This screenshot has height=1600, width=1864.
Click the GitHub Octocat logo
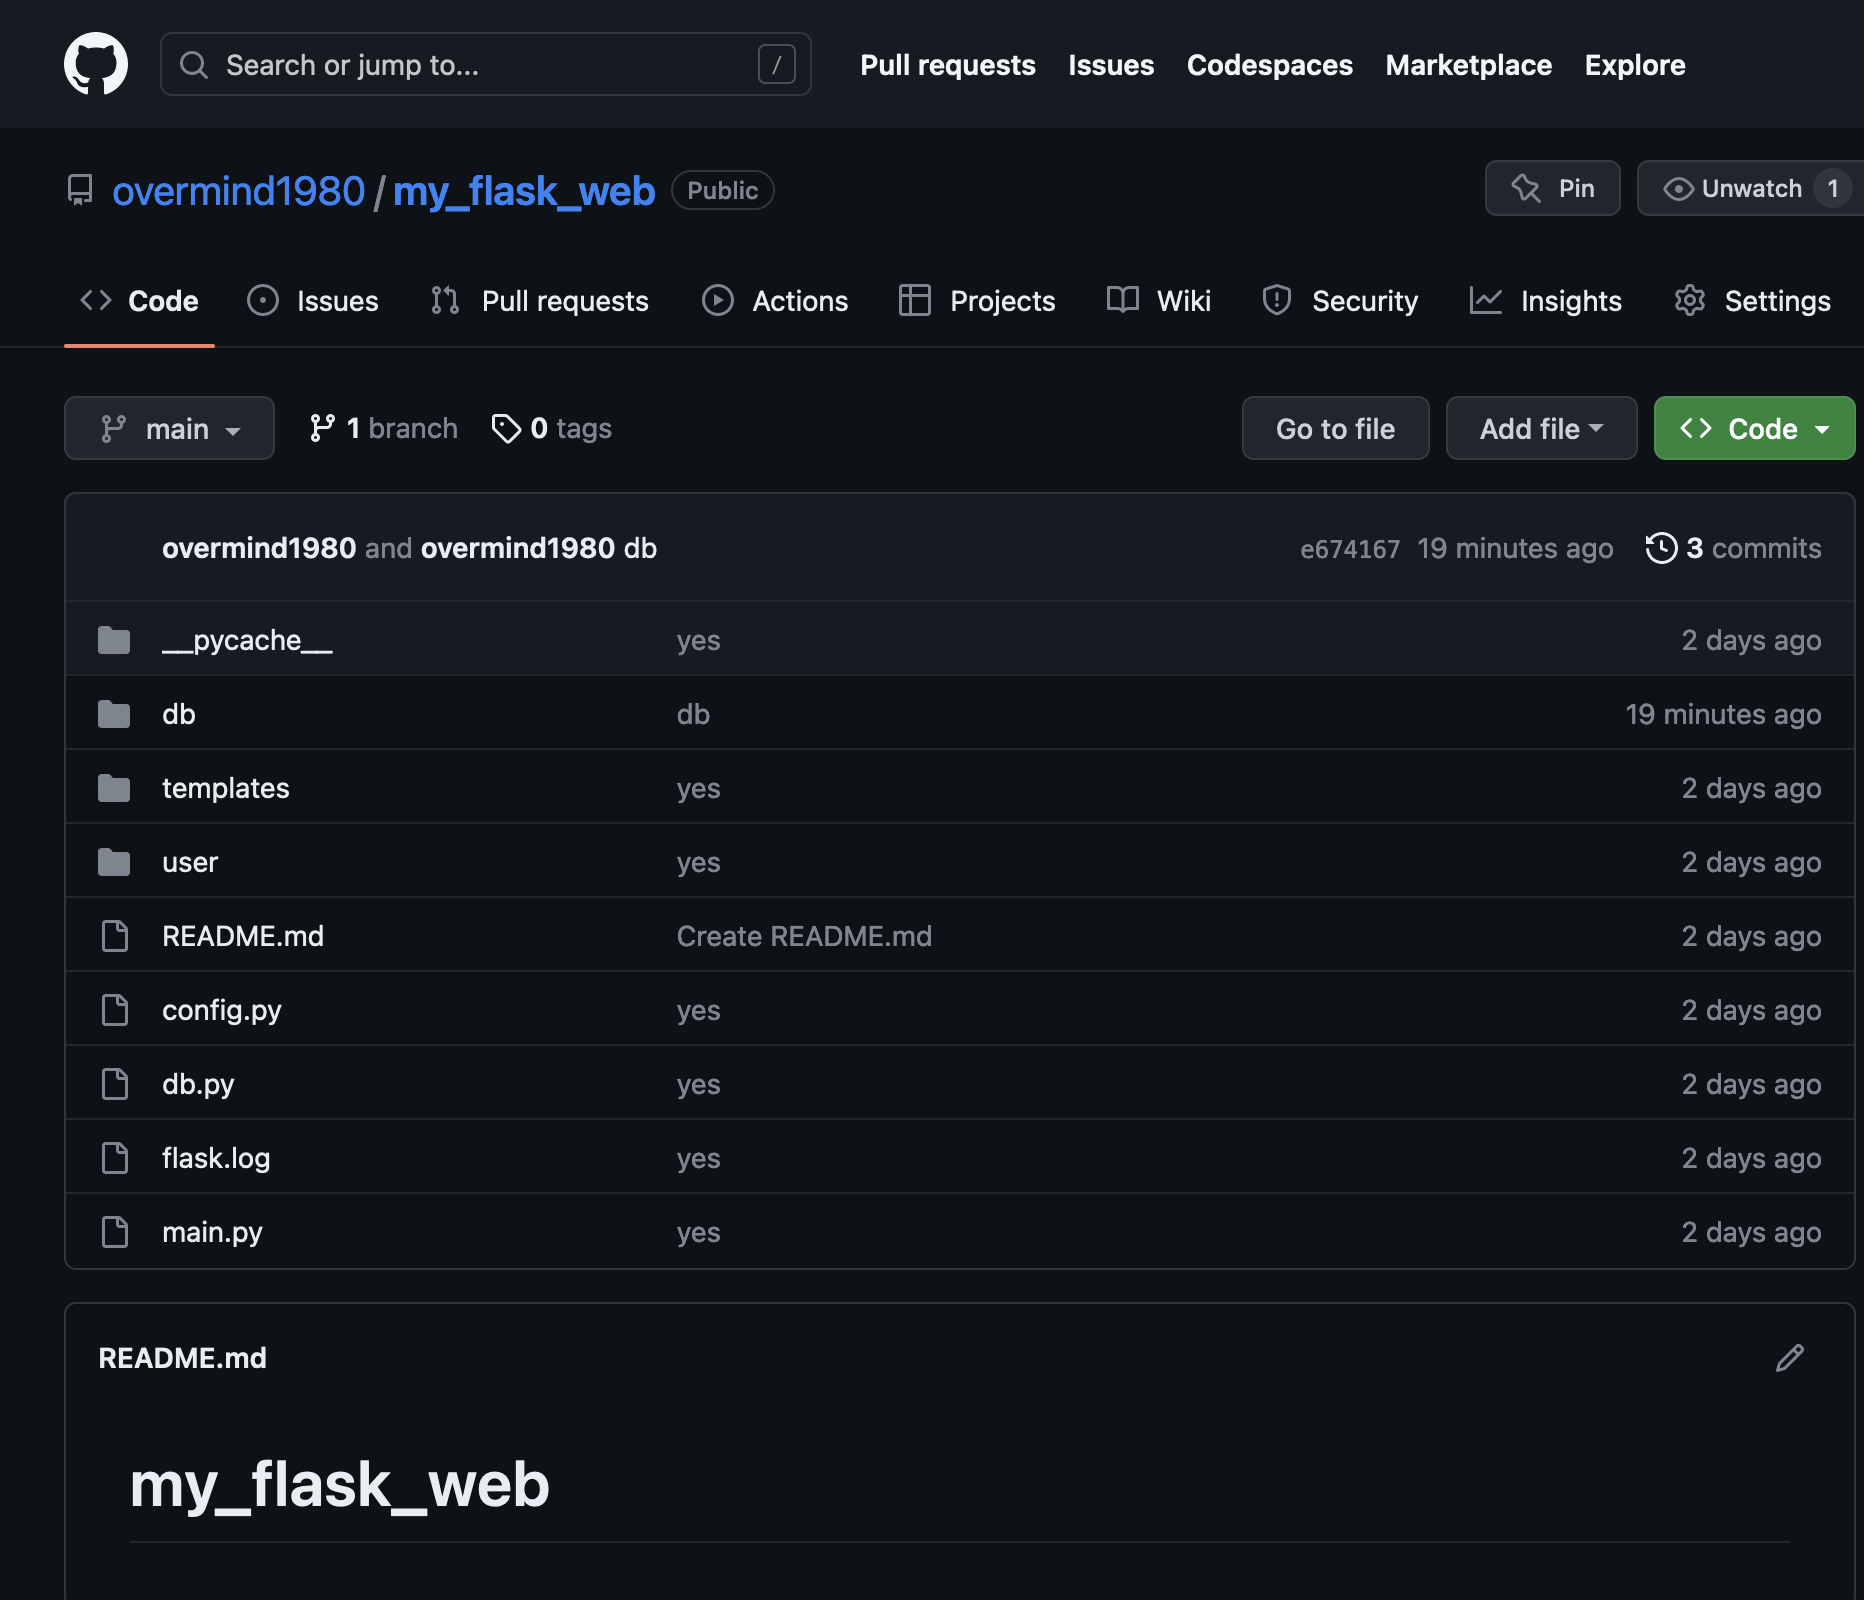(x=96, y=64)
